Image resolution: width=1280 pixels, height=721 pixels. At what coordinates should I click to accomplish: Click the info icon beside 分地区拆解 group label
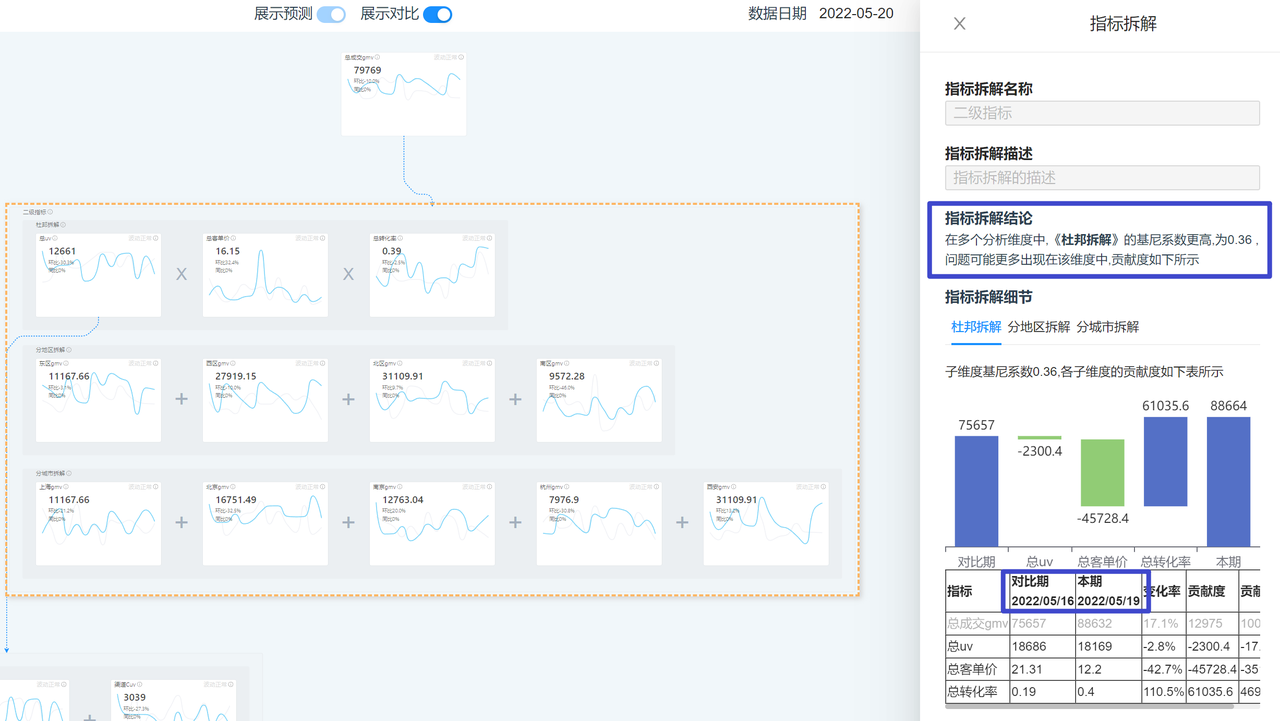click(x=69, y=350)
